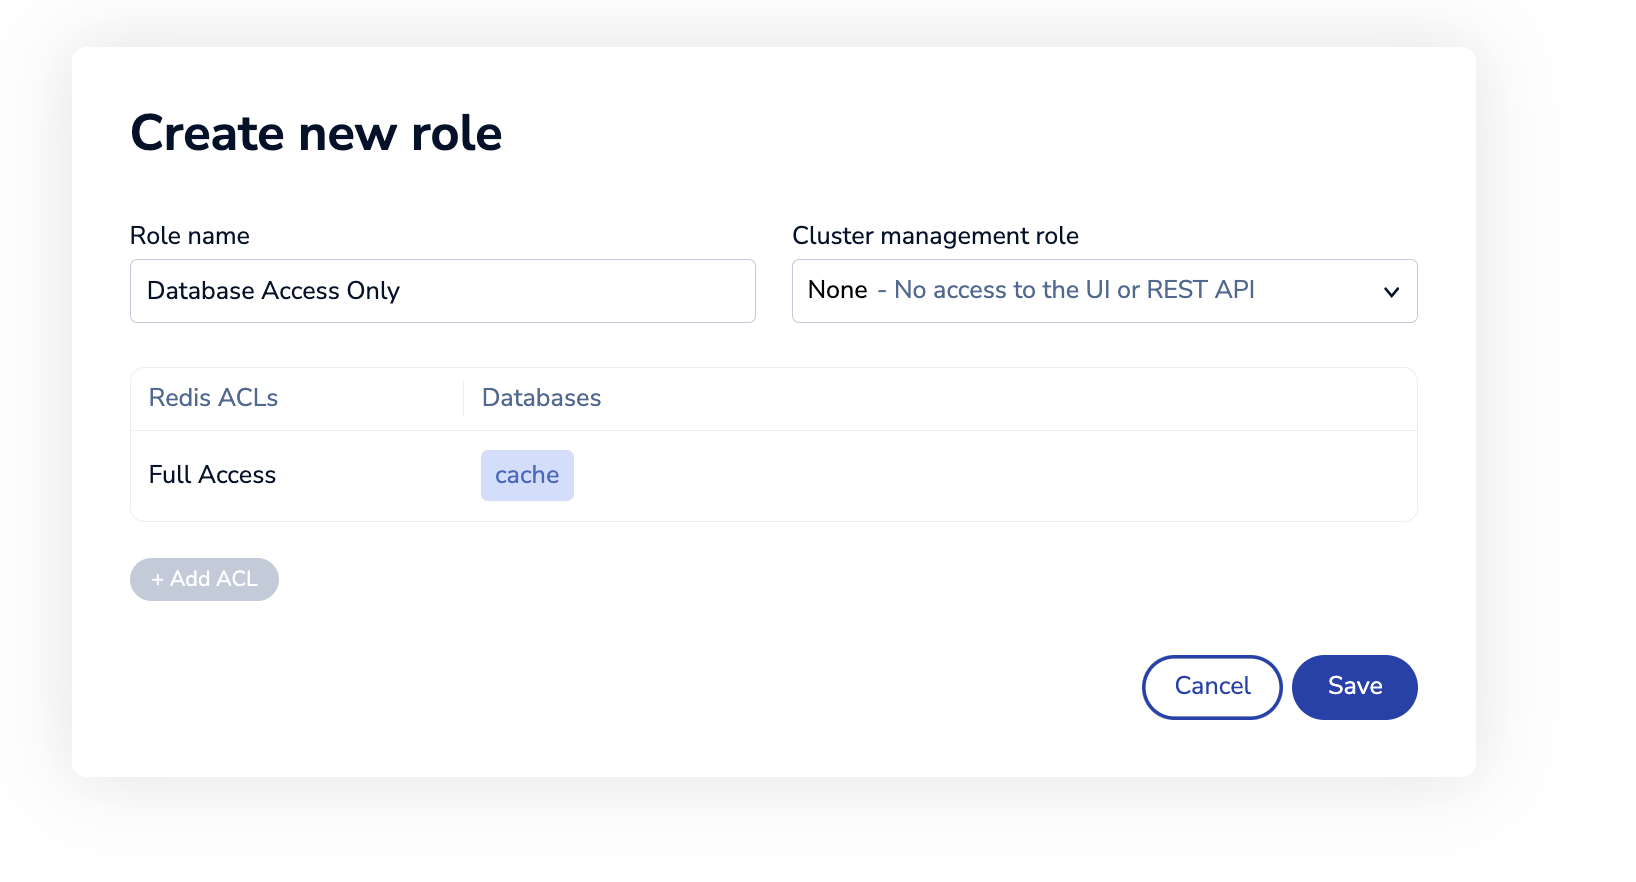Click the None value in the dropdown
Viewport: 1636px width, 882px height.
click(x=837, y=290)
